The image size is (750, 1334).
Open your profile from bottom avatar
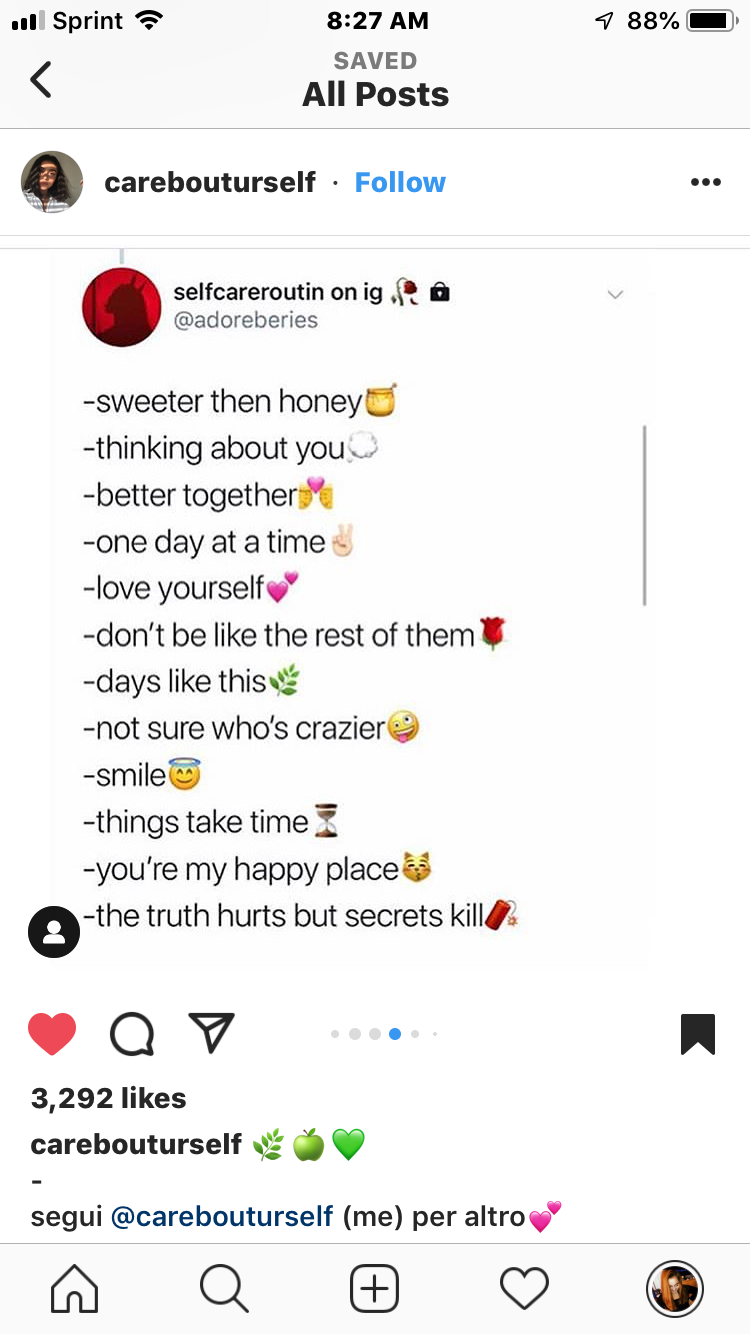pyautogui.click(x=675, y=1288)
